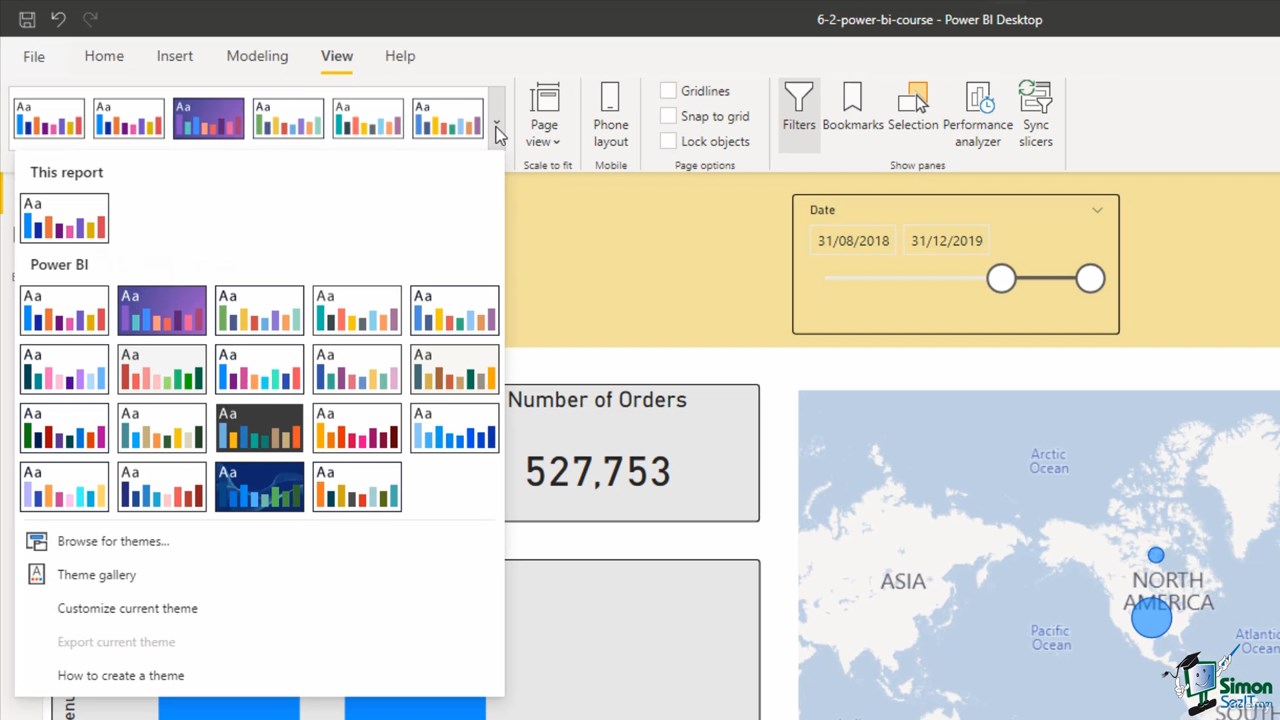Select the View ribbon tab

(x=337, y=56)
